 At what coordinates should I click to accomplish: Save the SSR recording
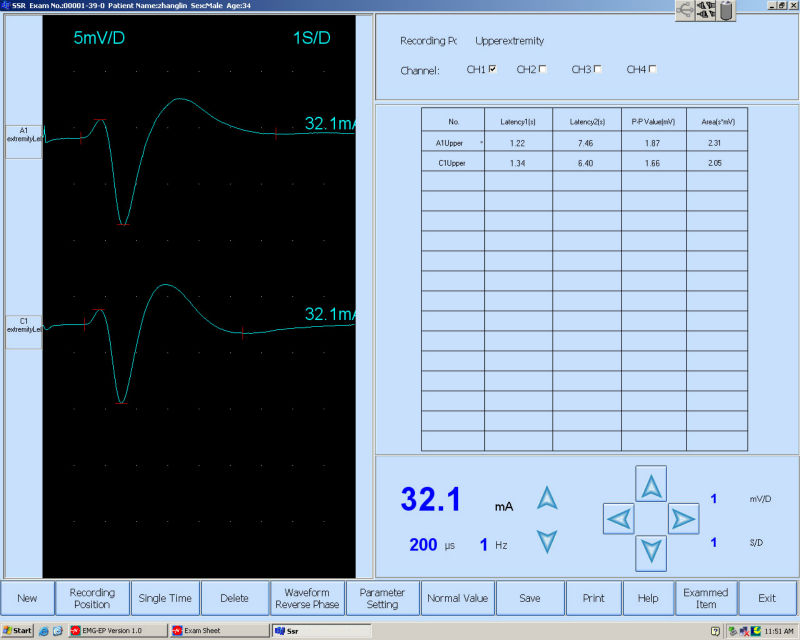[530, 598]
